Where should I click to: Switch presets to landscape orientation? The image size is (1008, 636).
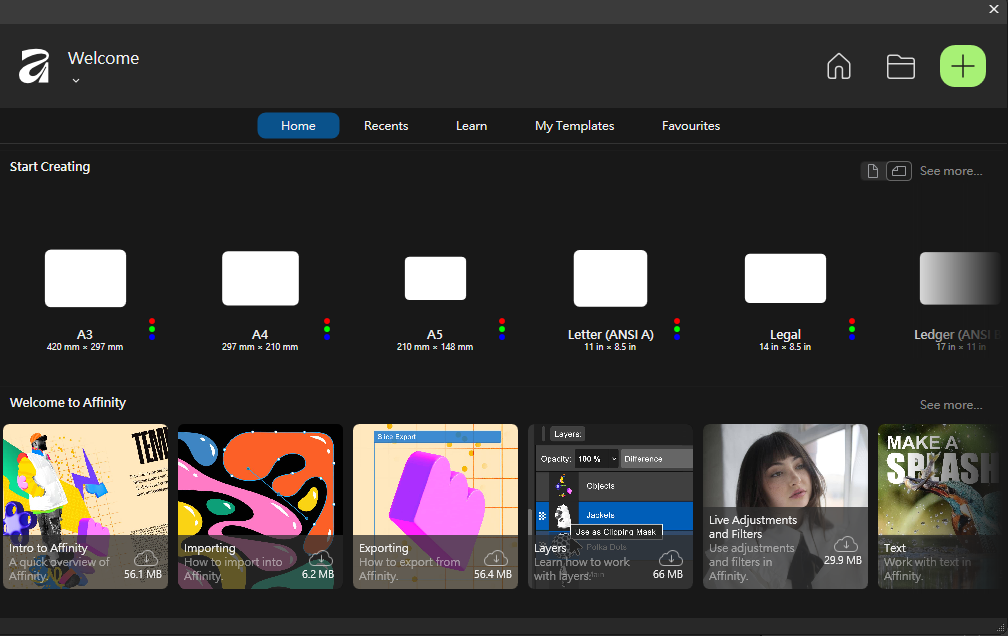pos(898,171)
